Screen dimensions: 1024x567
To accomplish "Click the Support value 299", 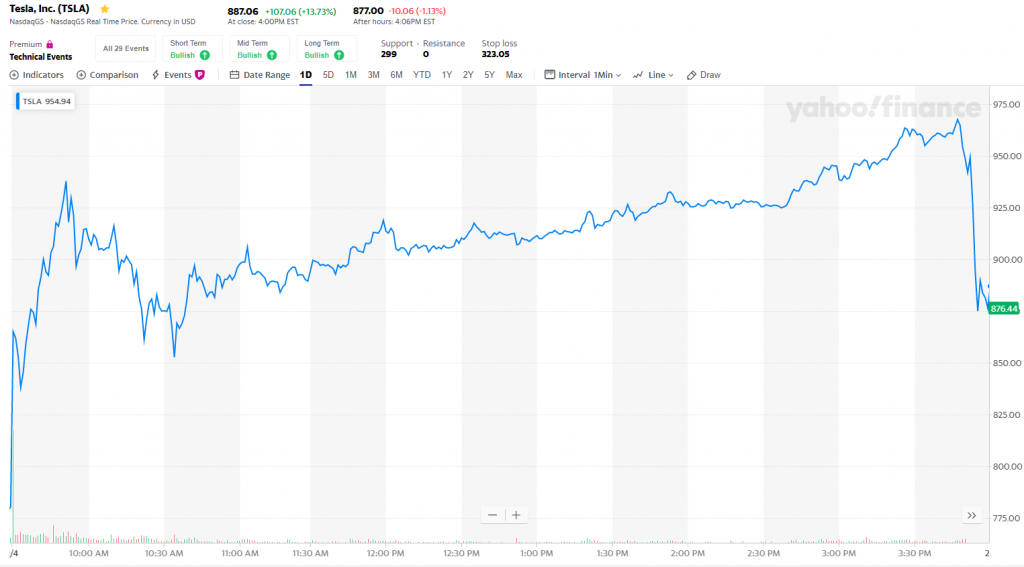I will 389,54.
